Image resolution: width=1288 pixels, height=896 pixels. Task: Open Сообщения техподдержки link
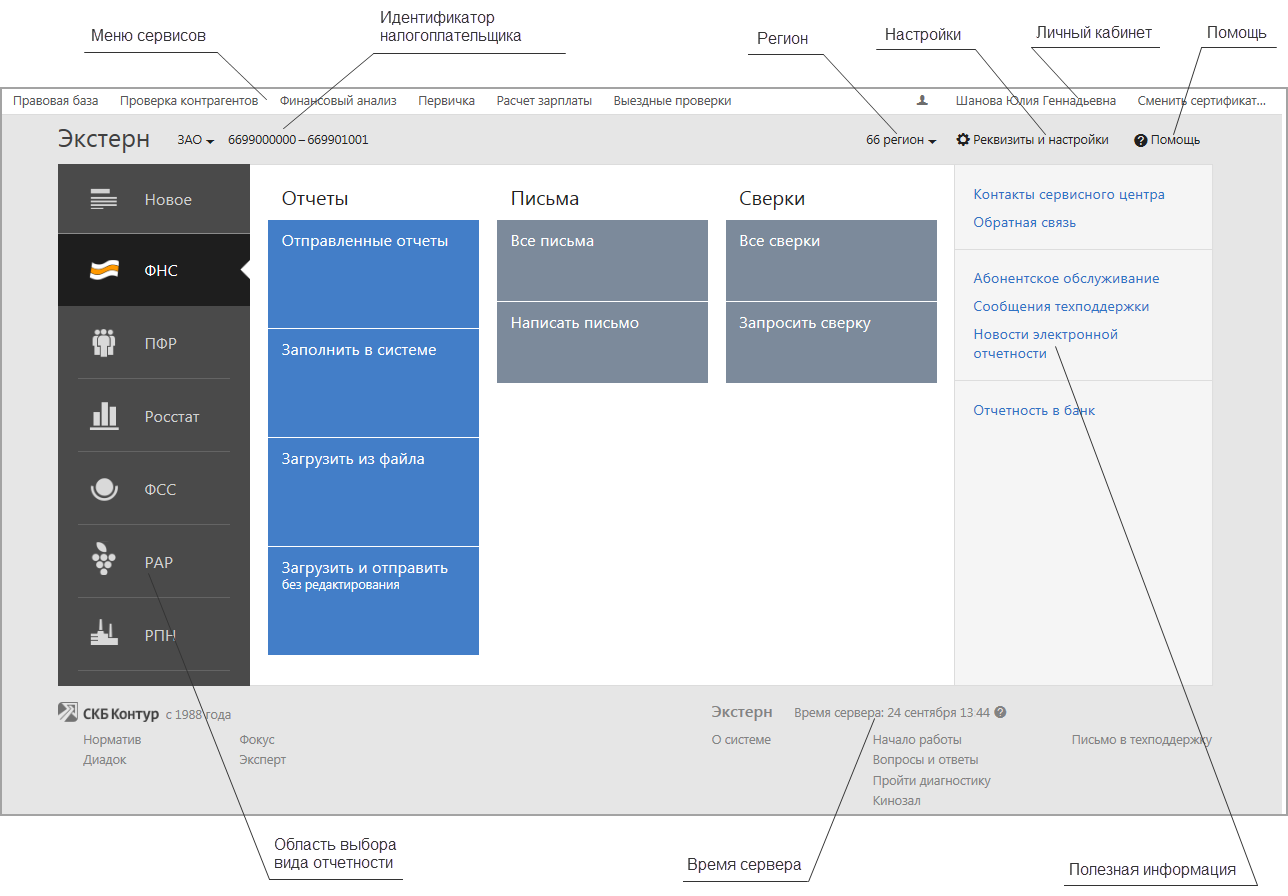click(x=1061, y=307)
